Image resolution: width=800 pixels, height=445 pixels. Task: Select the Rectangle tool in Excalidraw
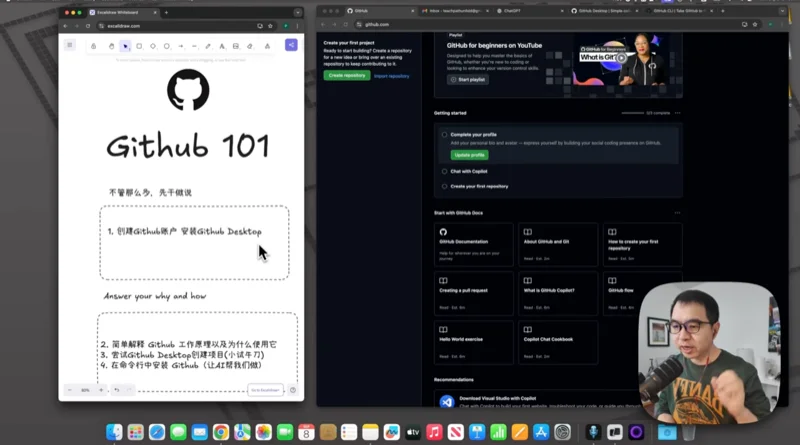(139, 46)
